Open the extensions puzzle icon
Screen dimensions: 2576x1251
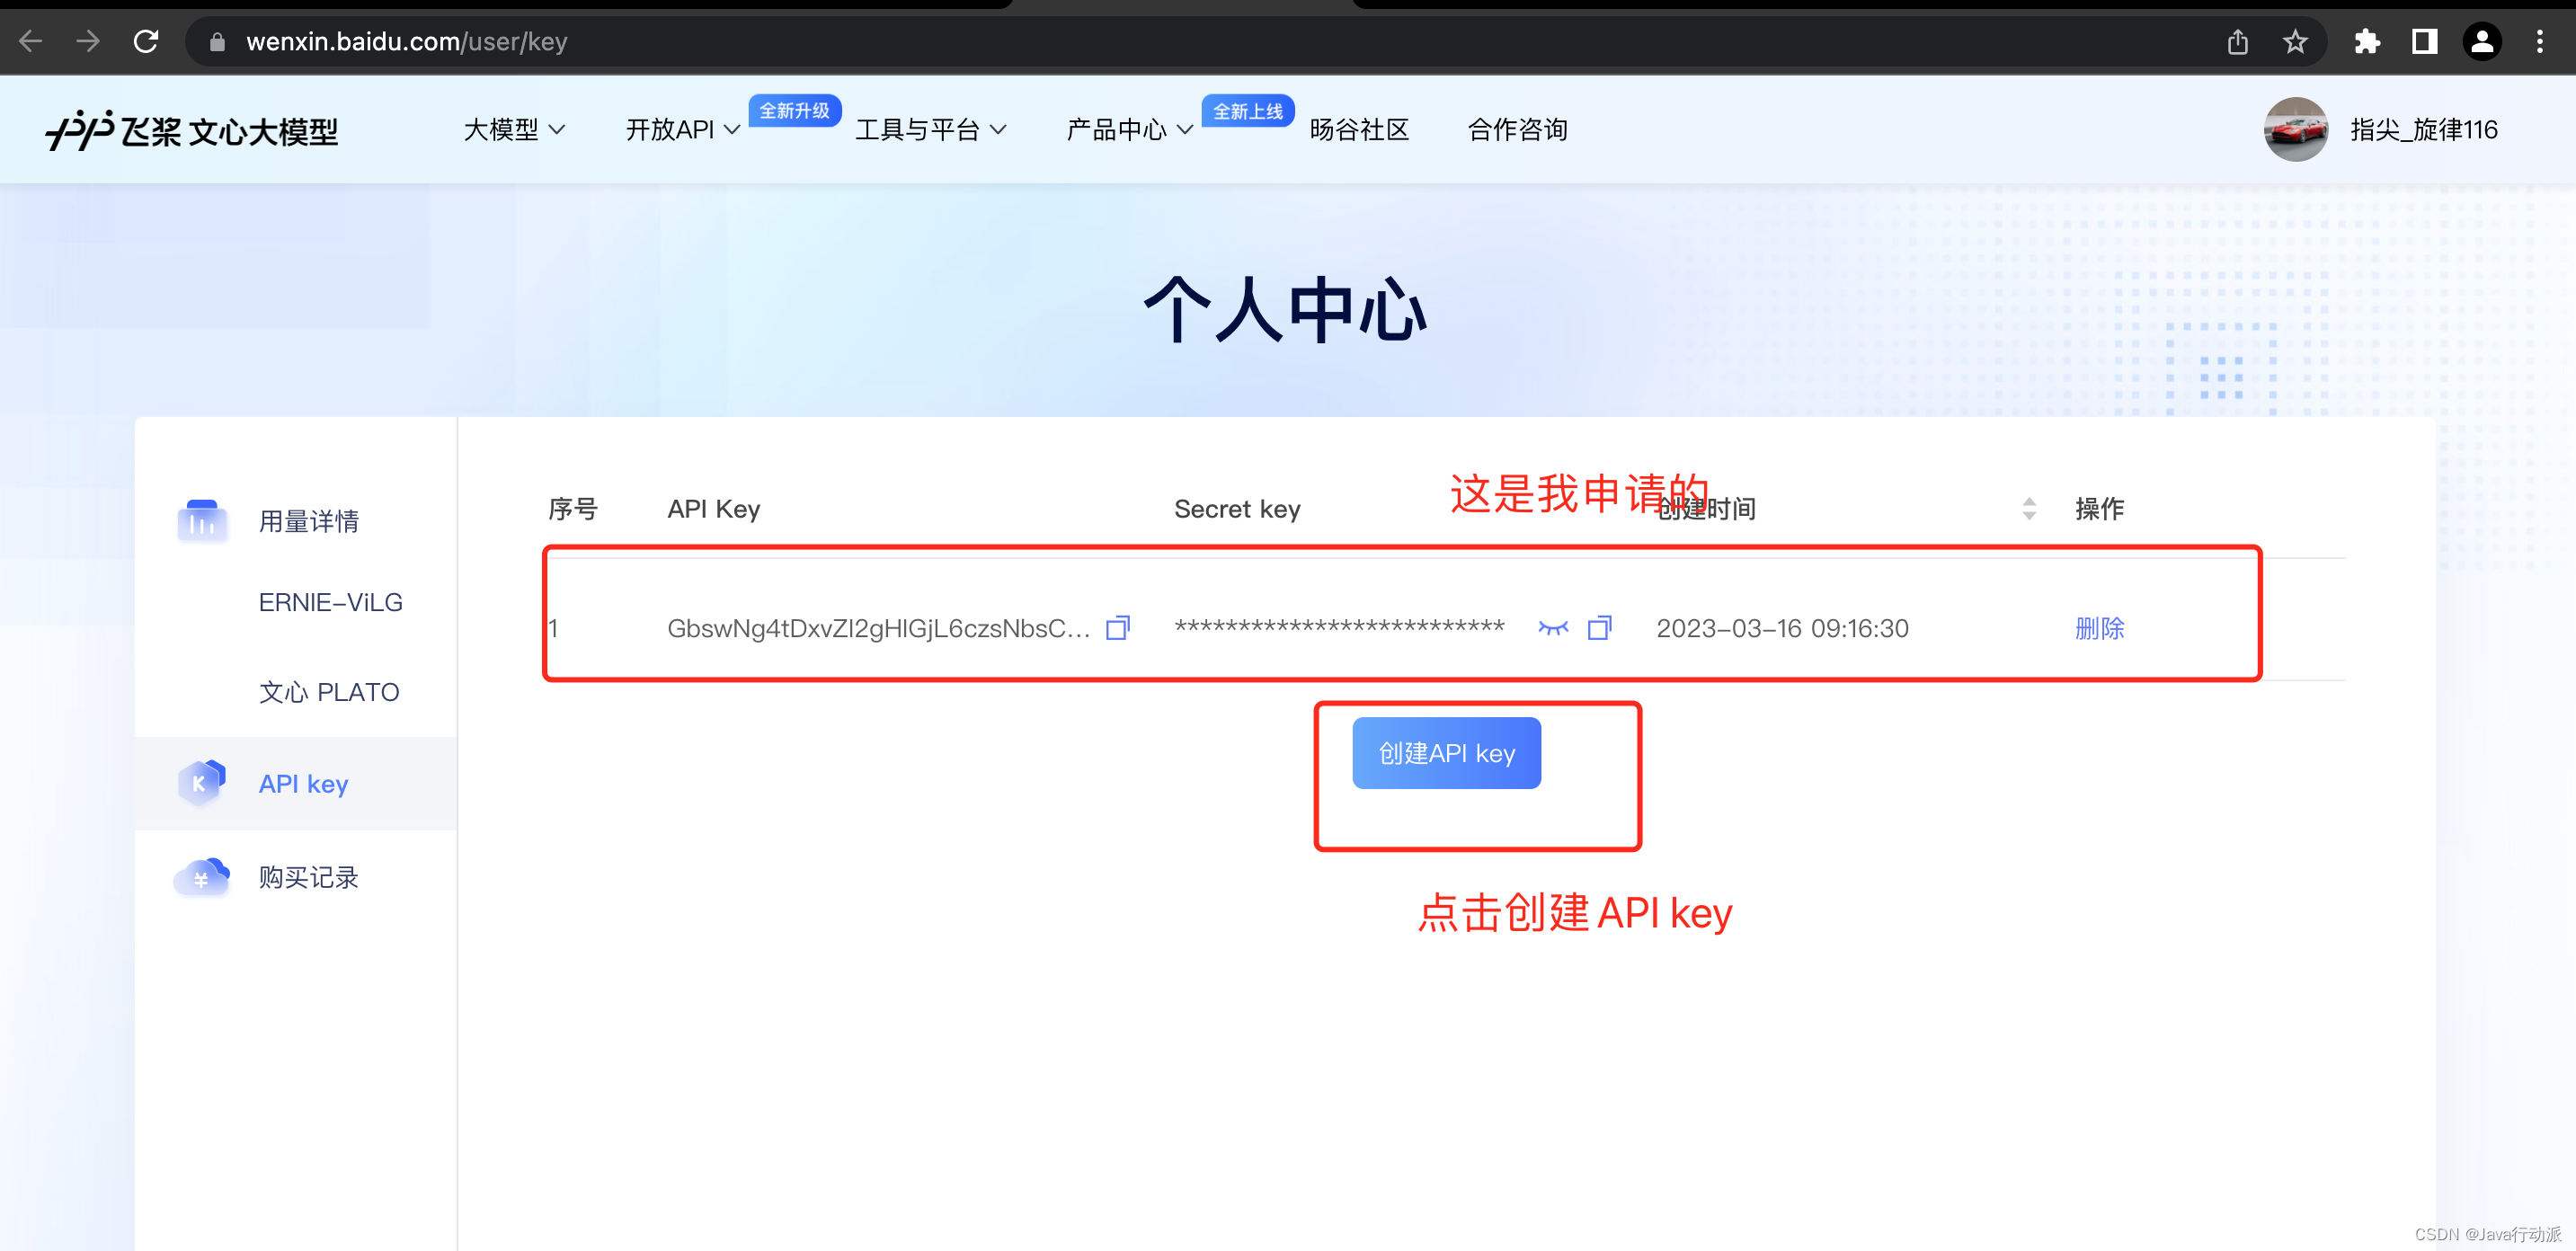tap(2367, 42)
